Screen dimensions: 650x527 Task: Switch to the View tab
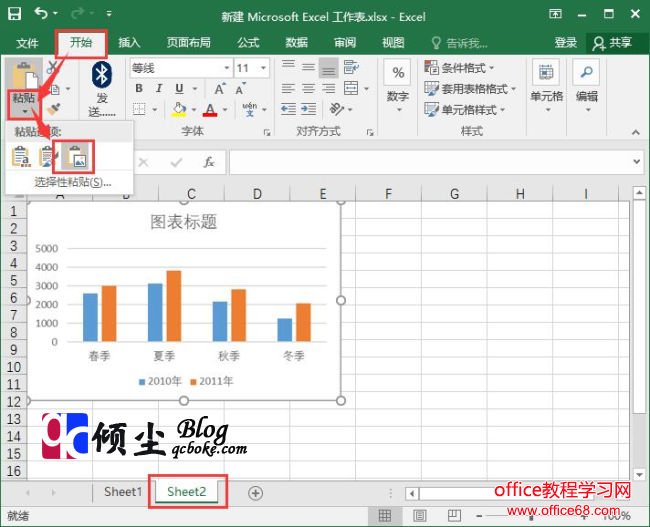393,43
